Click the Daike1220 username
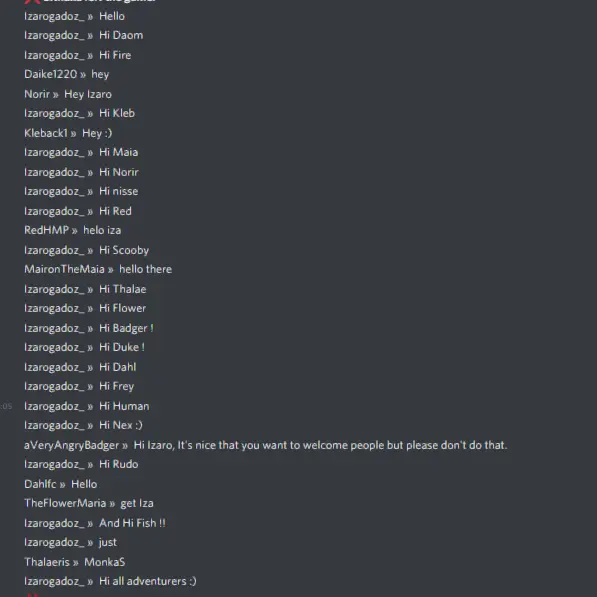 51,74
